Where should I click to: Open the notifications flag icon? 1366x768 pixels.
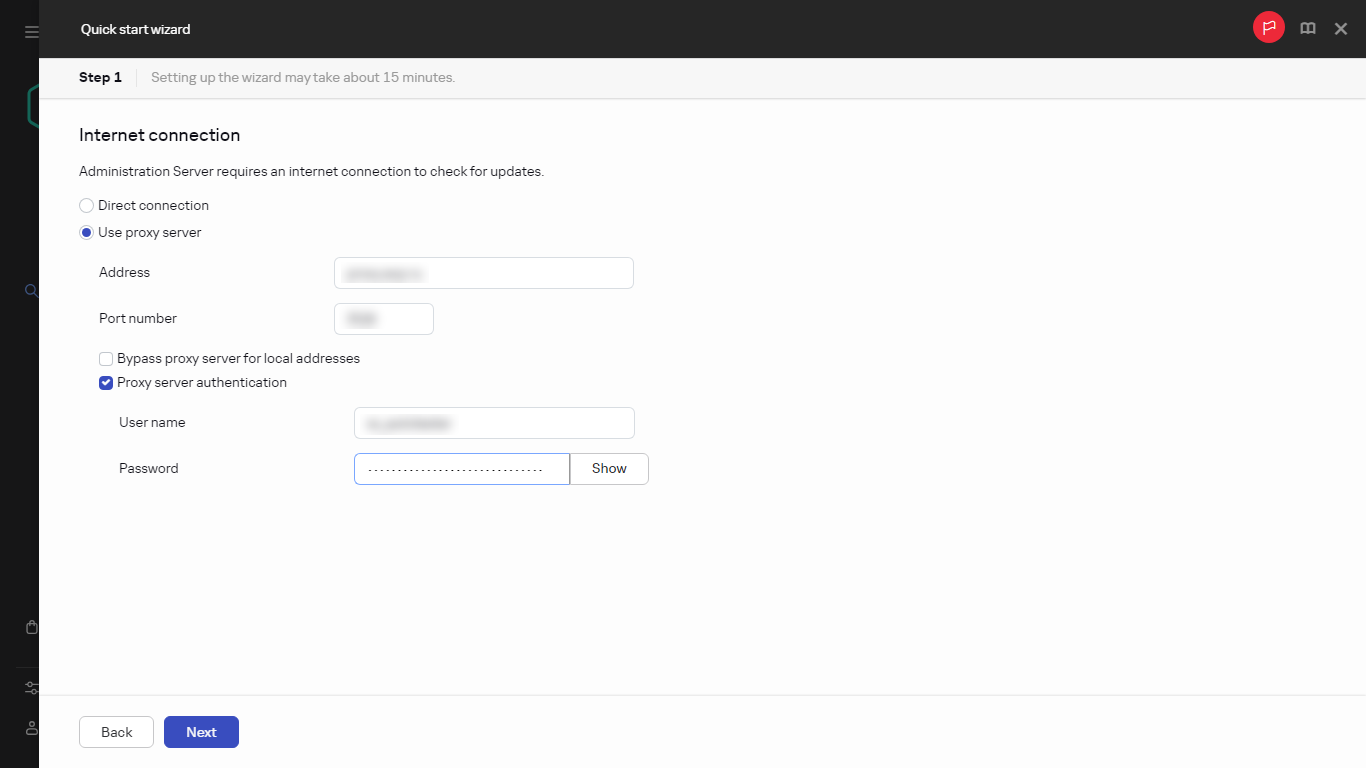pos(1268,28)
